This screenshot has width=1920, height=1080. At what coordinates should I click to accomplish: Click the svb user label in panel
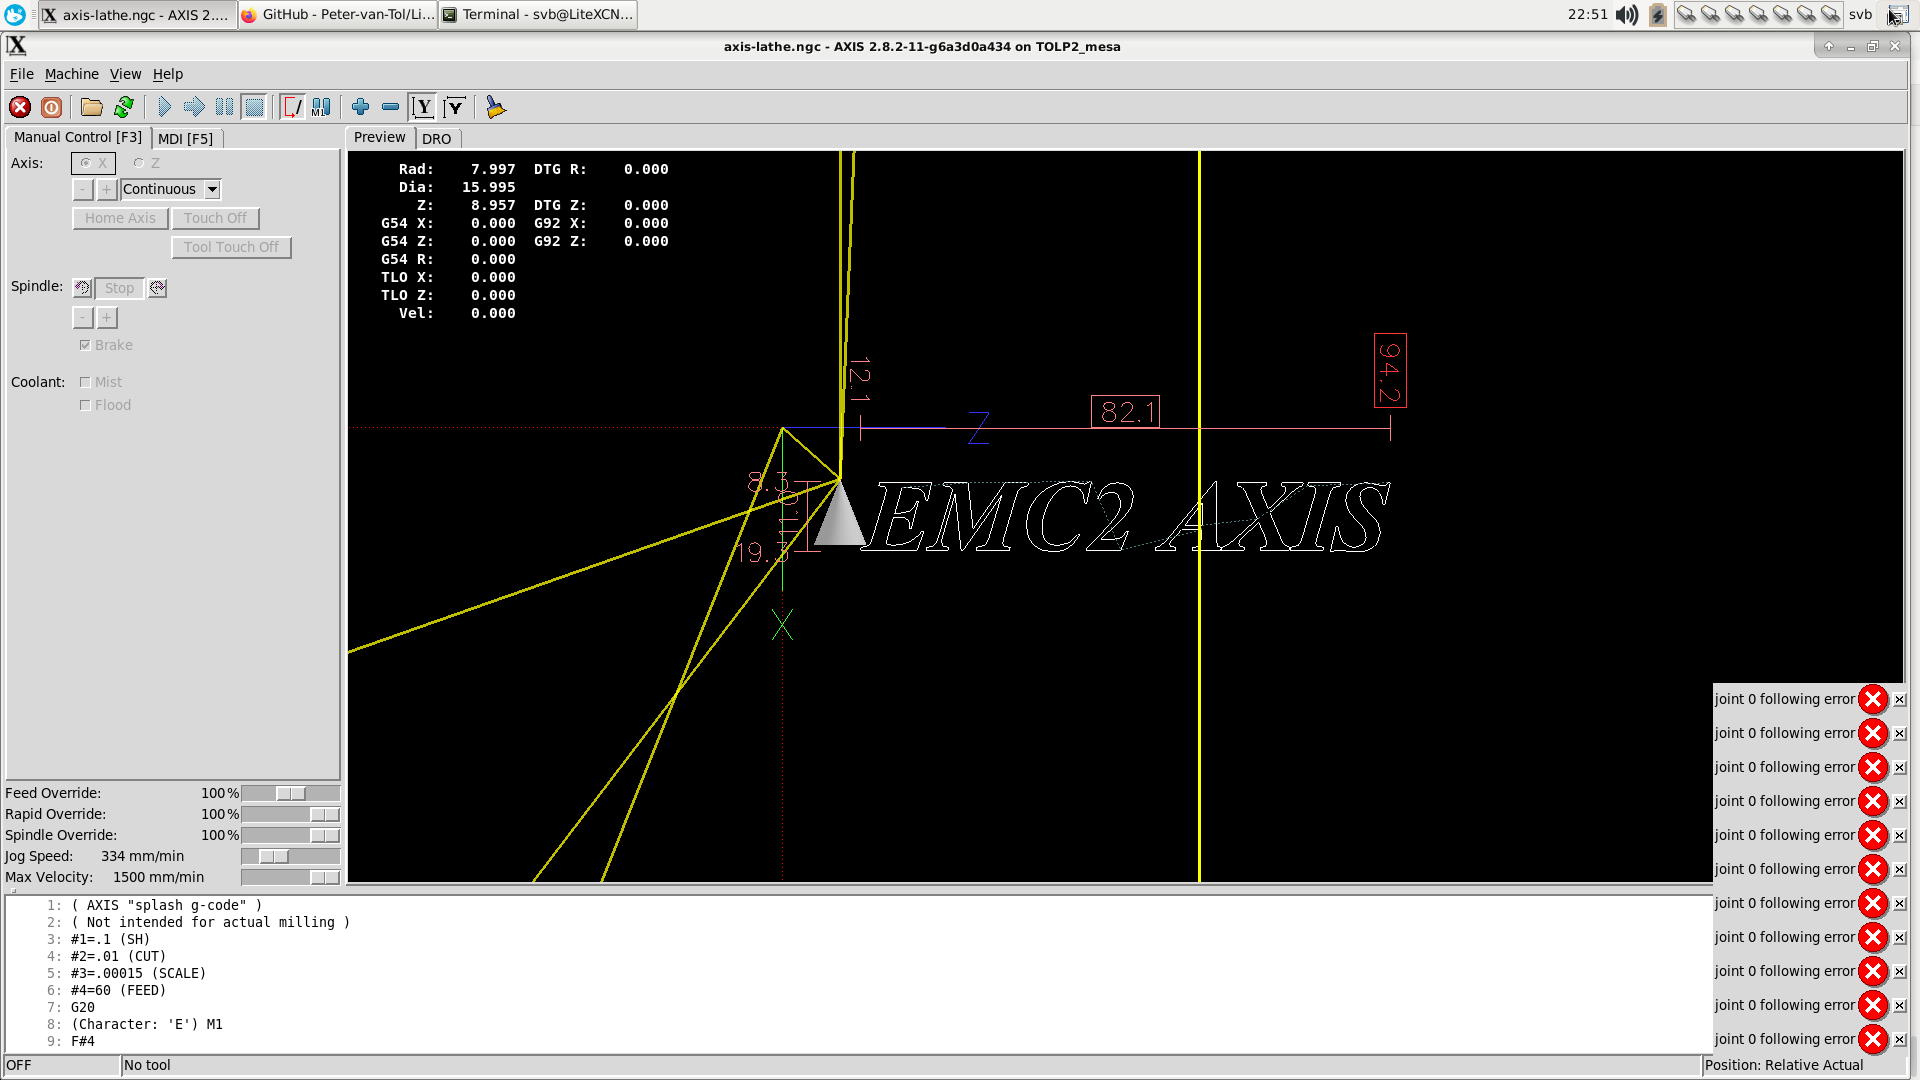point(1860,15)
